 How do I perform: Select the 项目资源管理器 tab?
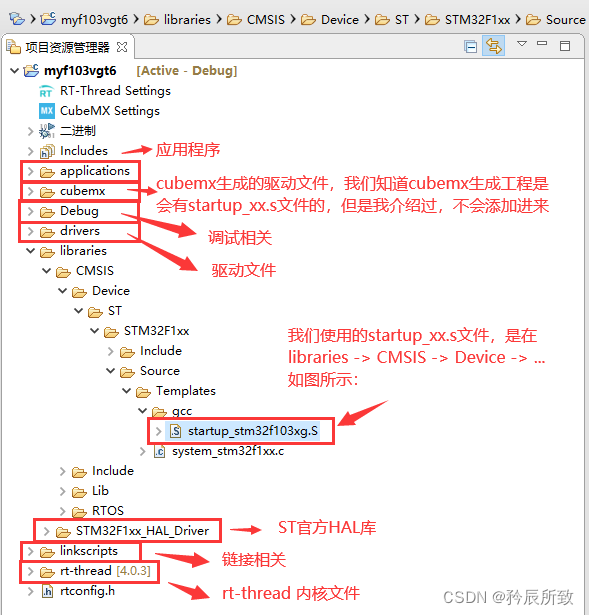point(67,47)
